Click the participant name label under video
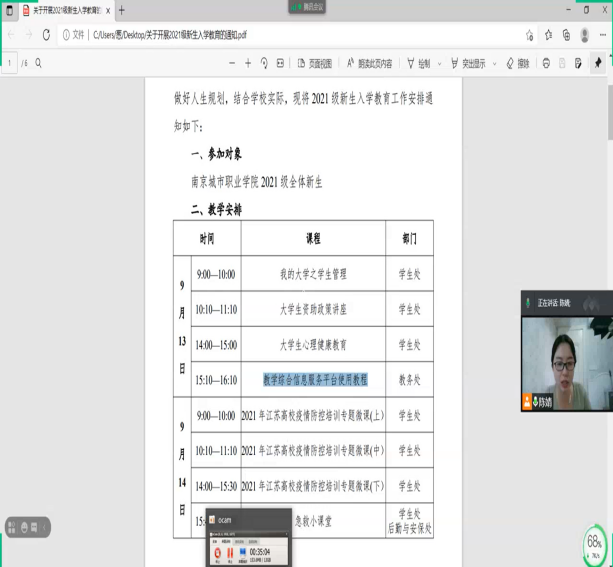The width and height of the screenshot is (613, 567). click(x=543, y=402)
